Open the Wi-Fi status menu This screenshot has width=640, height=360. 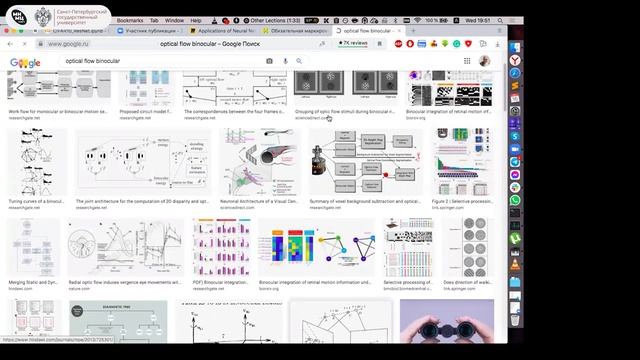coord(417,20)
